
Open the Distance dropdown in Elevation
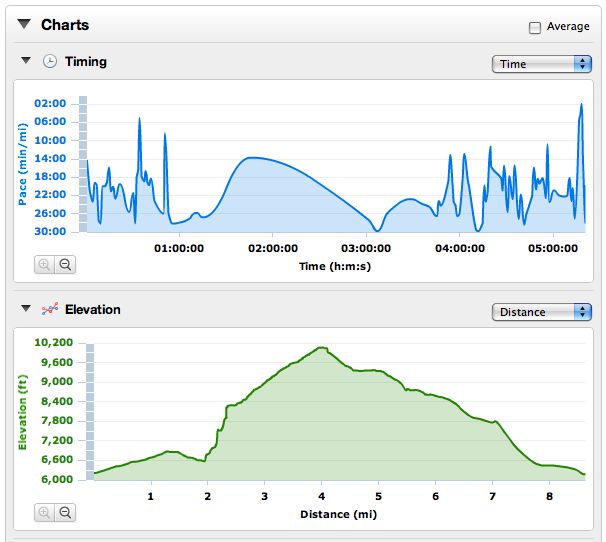(542, 312)
